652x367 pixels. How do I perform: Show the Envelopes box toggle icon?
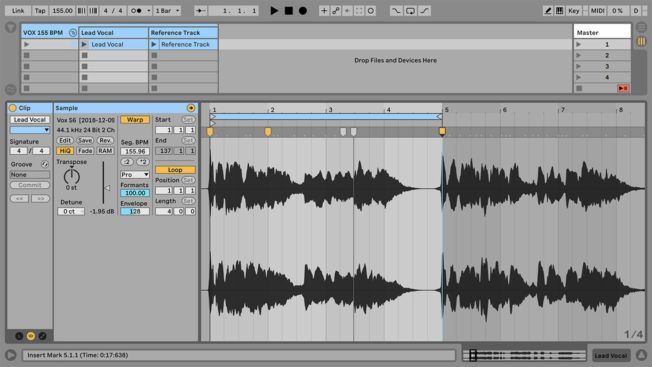(x=42, y=336)
